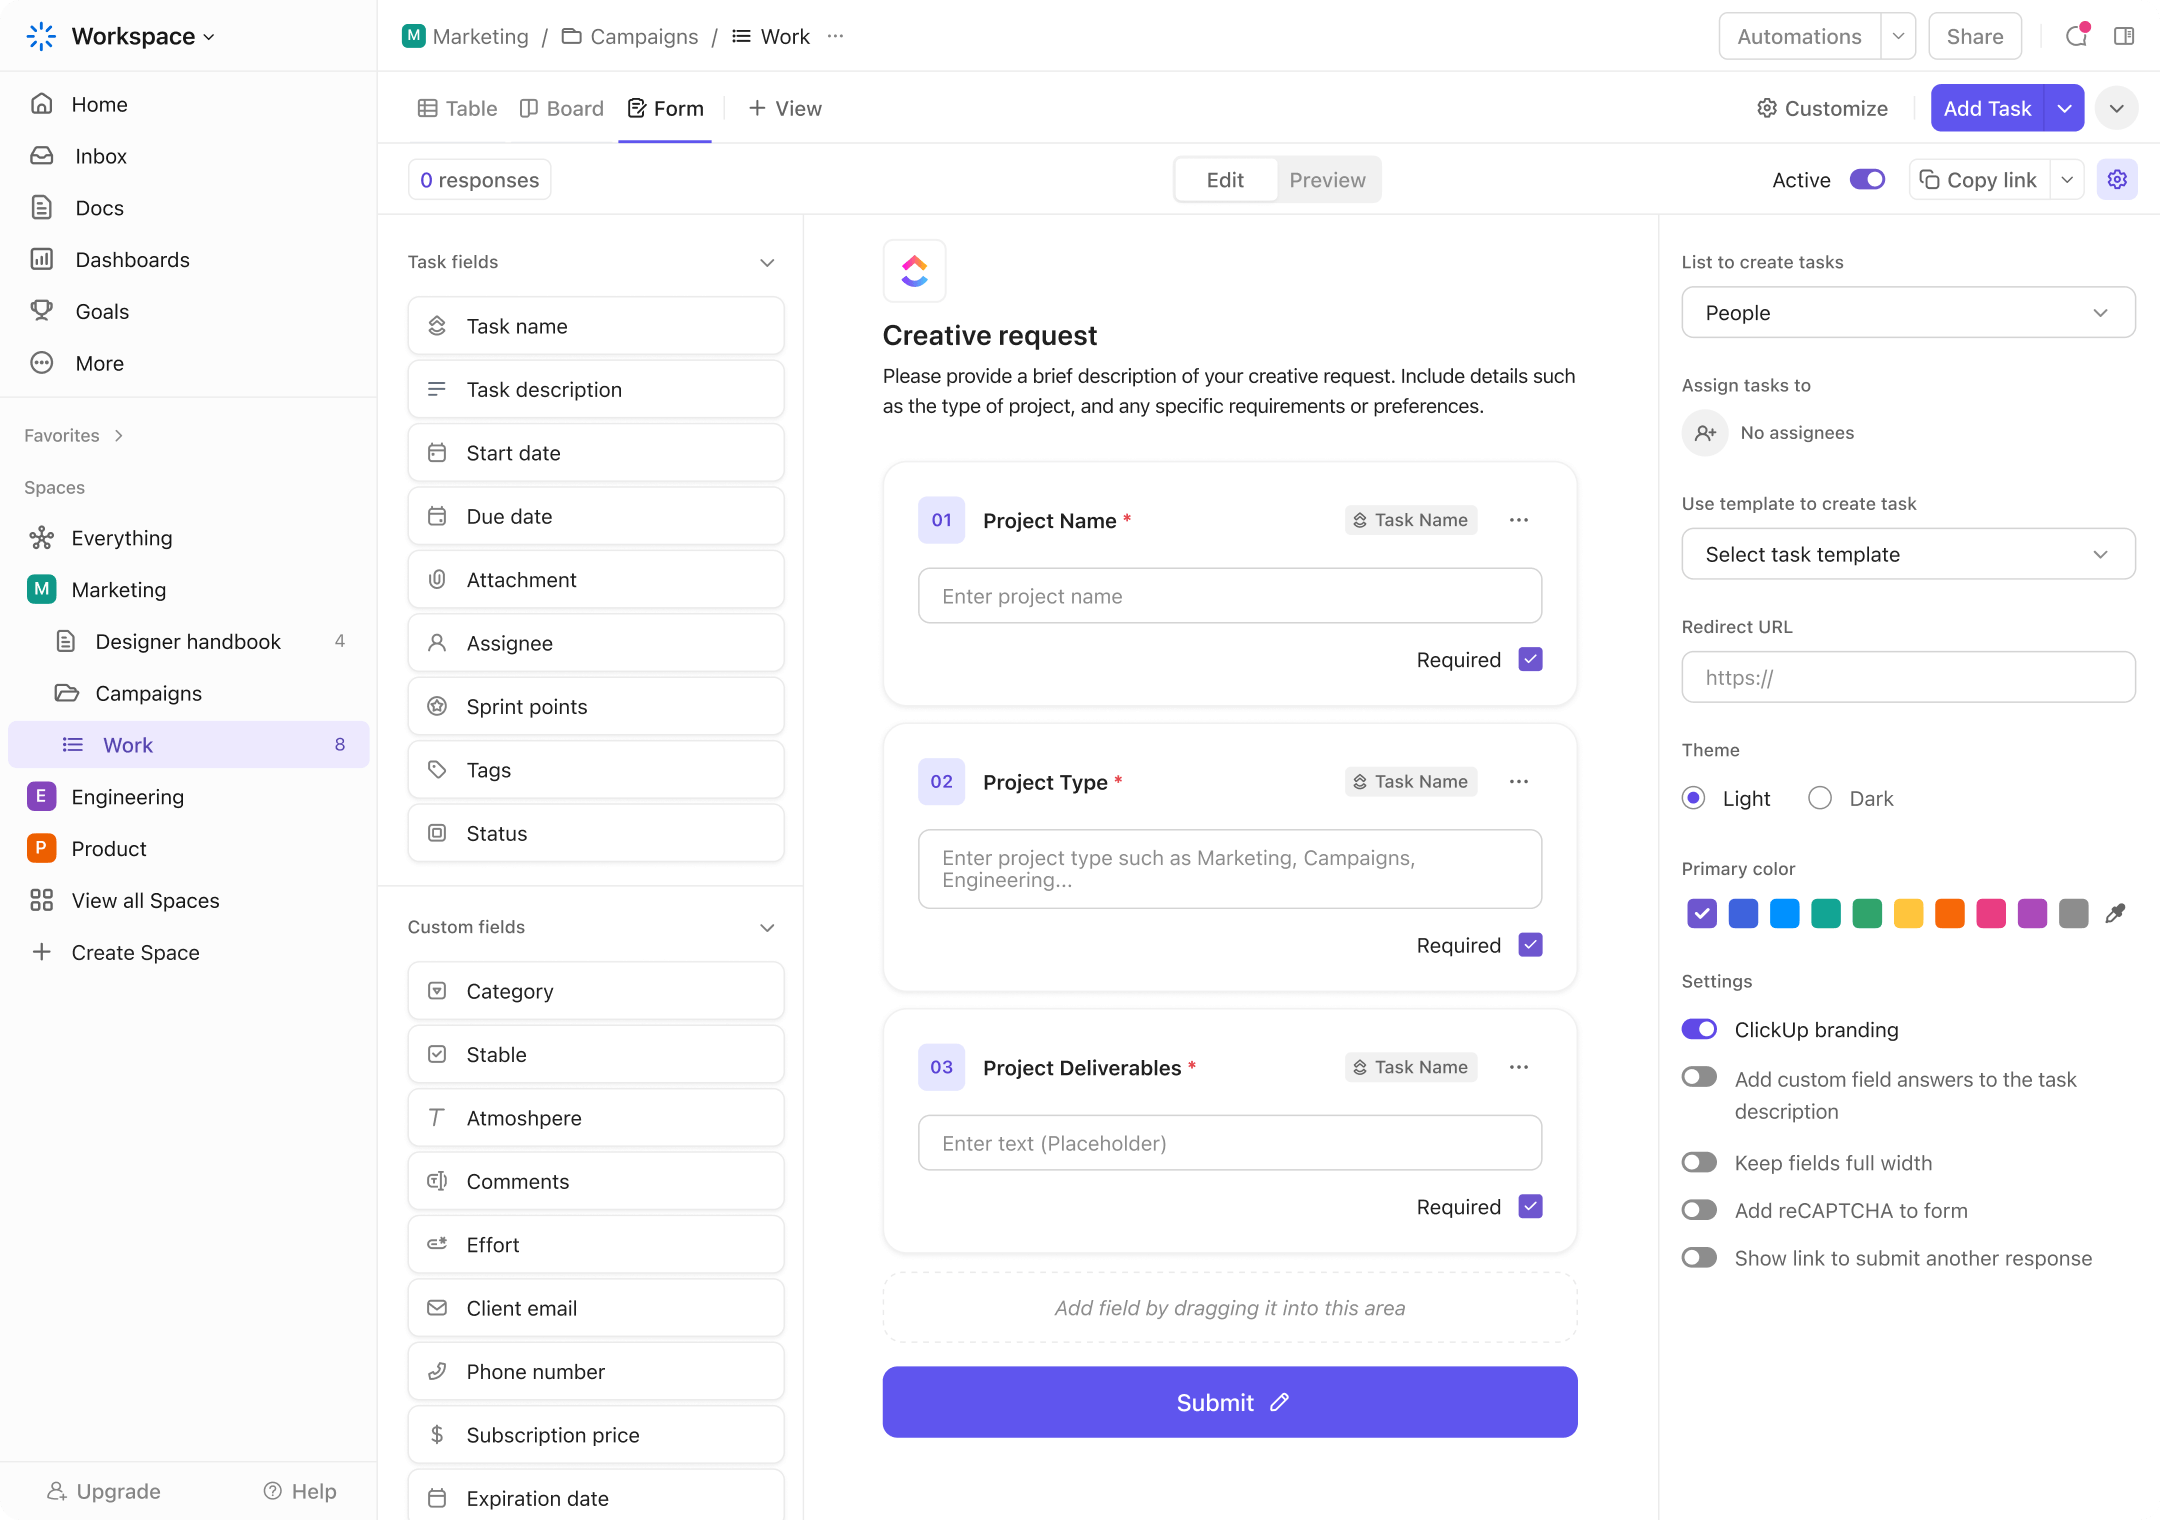This screenshot has height=1520, width=2160.
Task: Click the add assignee icon
Action: point(1705,433)
